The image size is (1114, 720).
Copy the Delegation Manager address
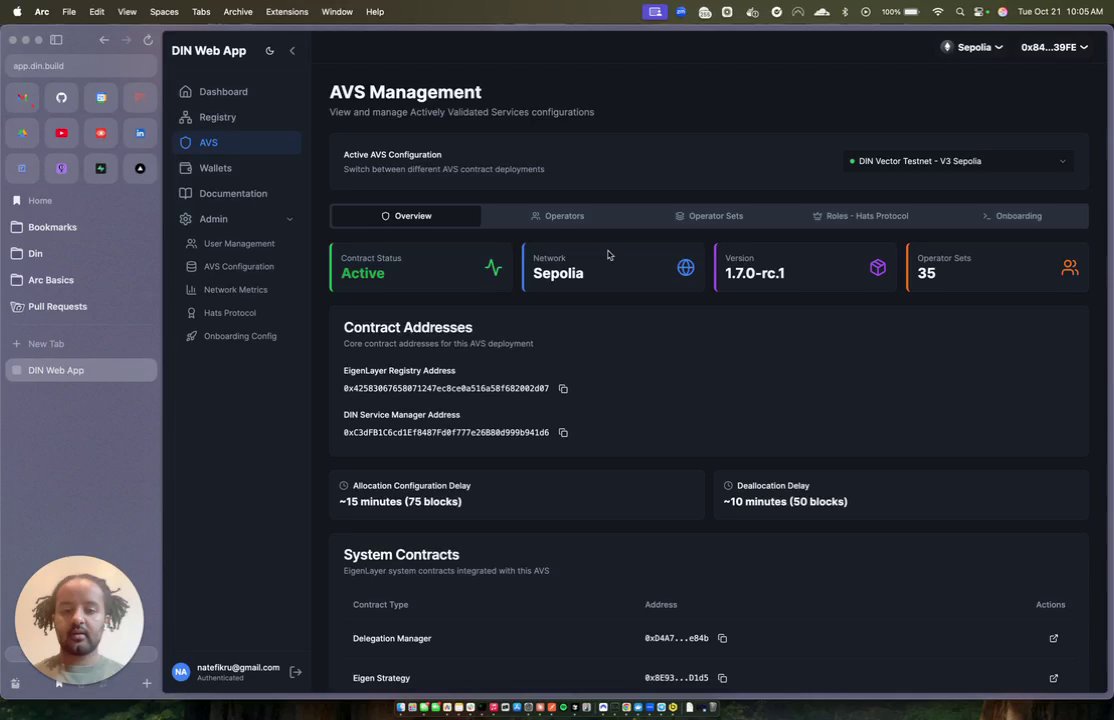pos(723,638)
